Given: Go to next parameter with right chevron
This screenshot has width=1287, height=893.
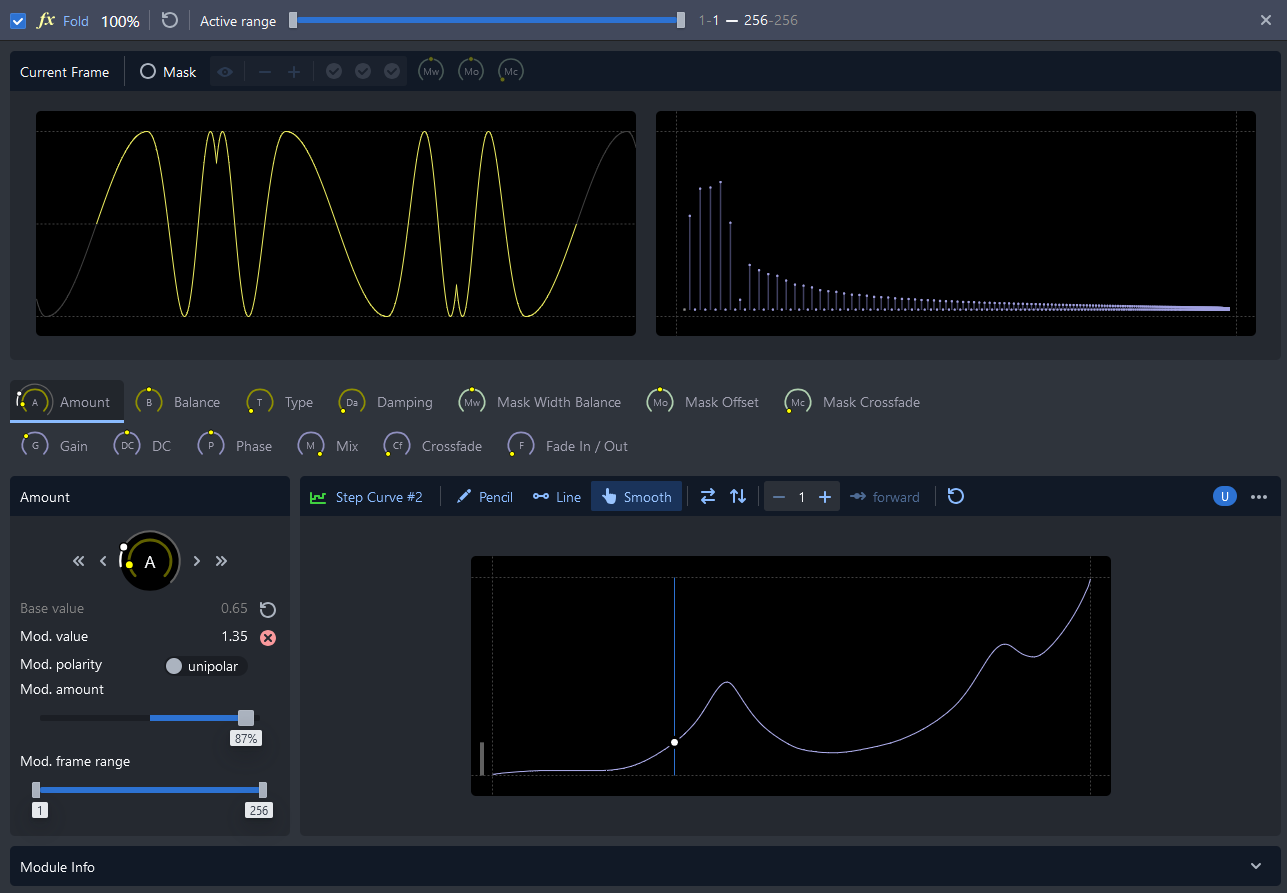Looking at the screenshot, I should click(197, 561).
